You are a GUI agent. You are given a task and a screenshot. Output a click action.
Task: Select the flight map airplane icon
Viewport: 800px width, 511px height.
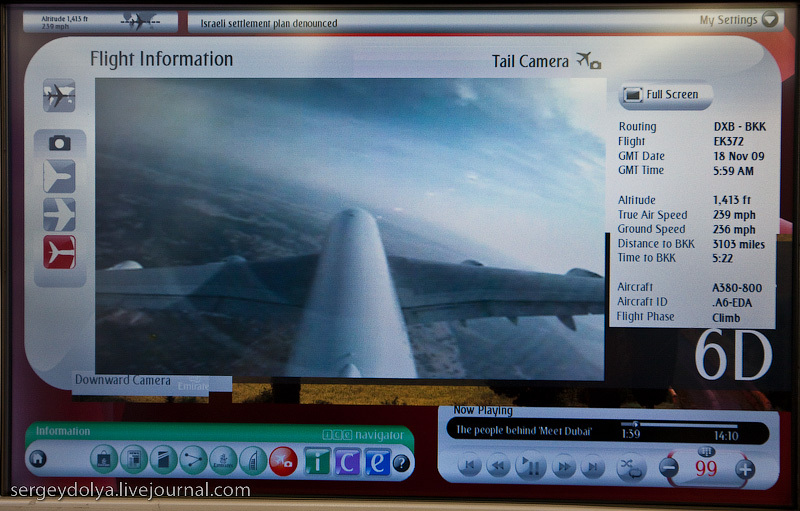click(x=59, y=95)
